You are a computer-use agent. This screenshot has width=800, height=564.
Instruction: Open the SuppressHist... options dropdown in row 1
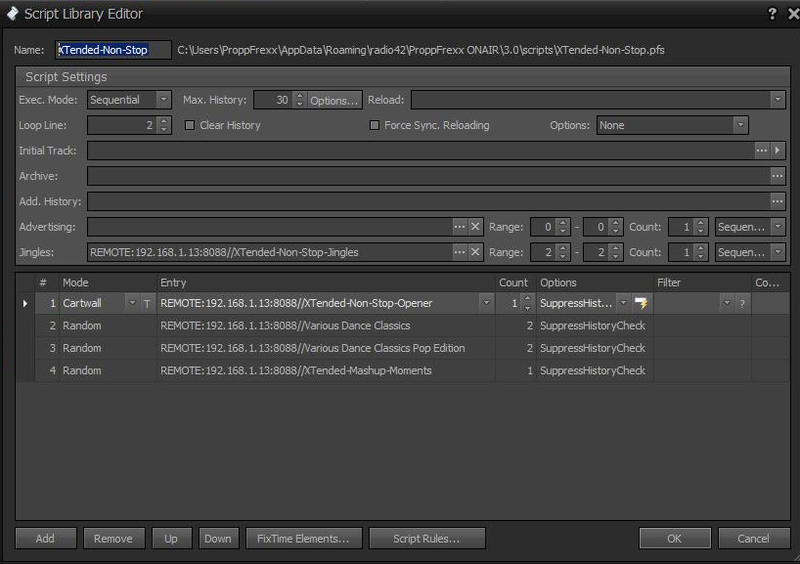click(623, 303)
